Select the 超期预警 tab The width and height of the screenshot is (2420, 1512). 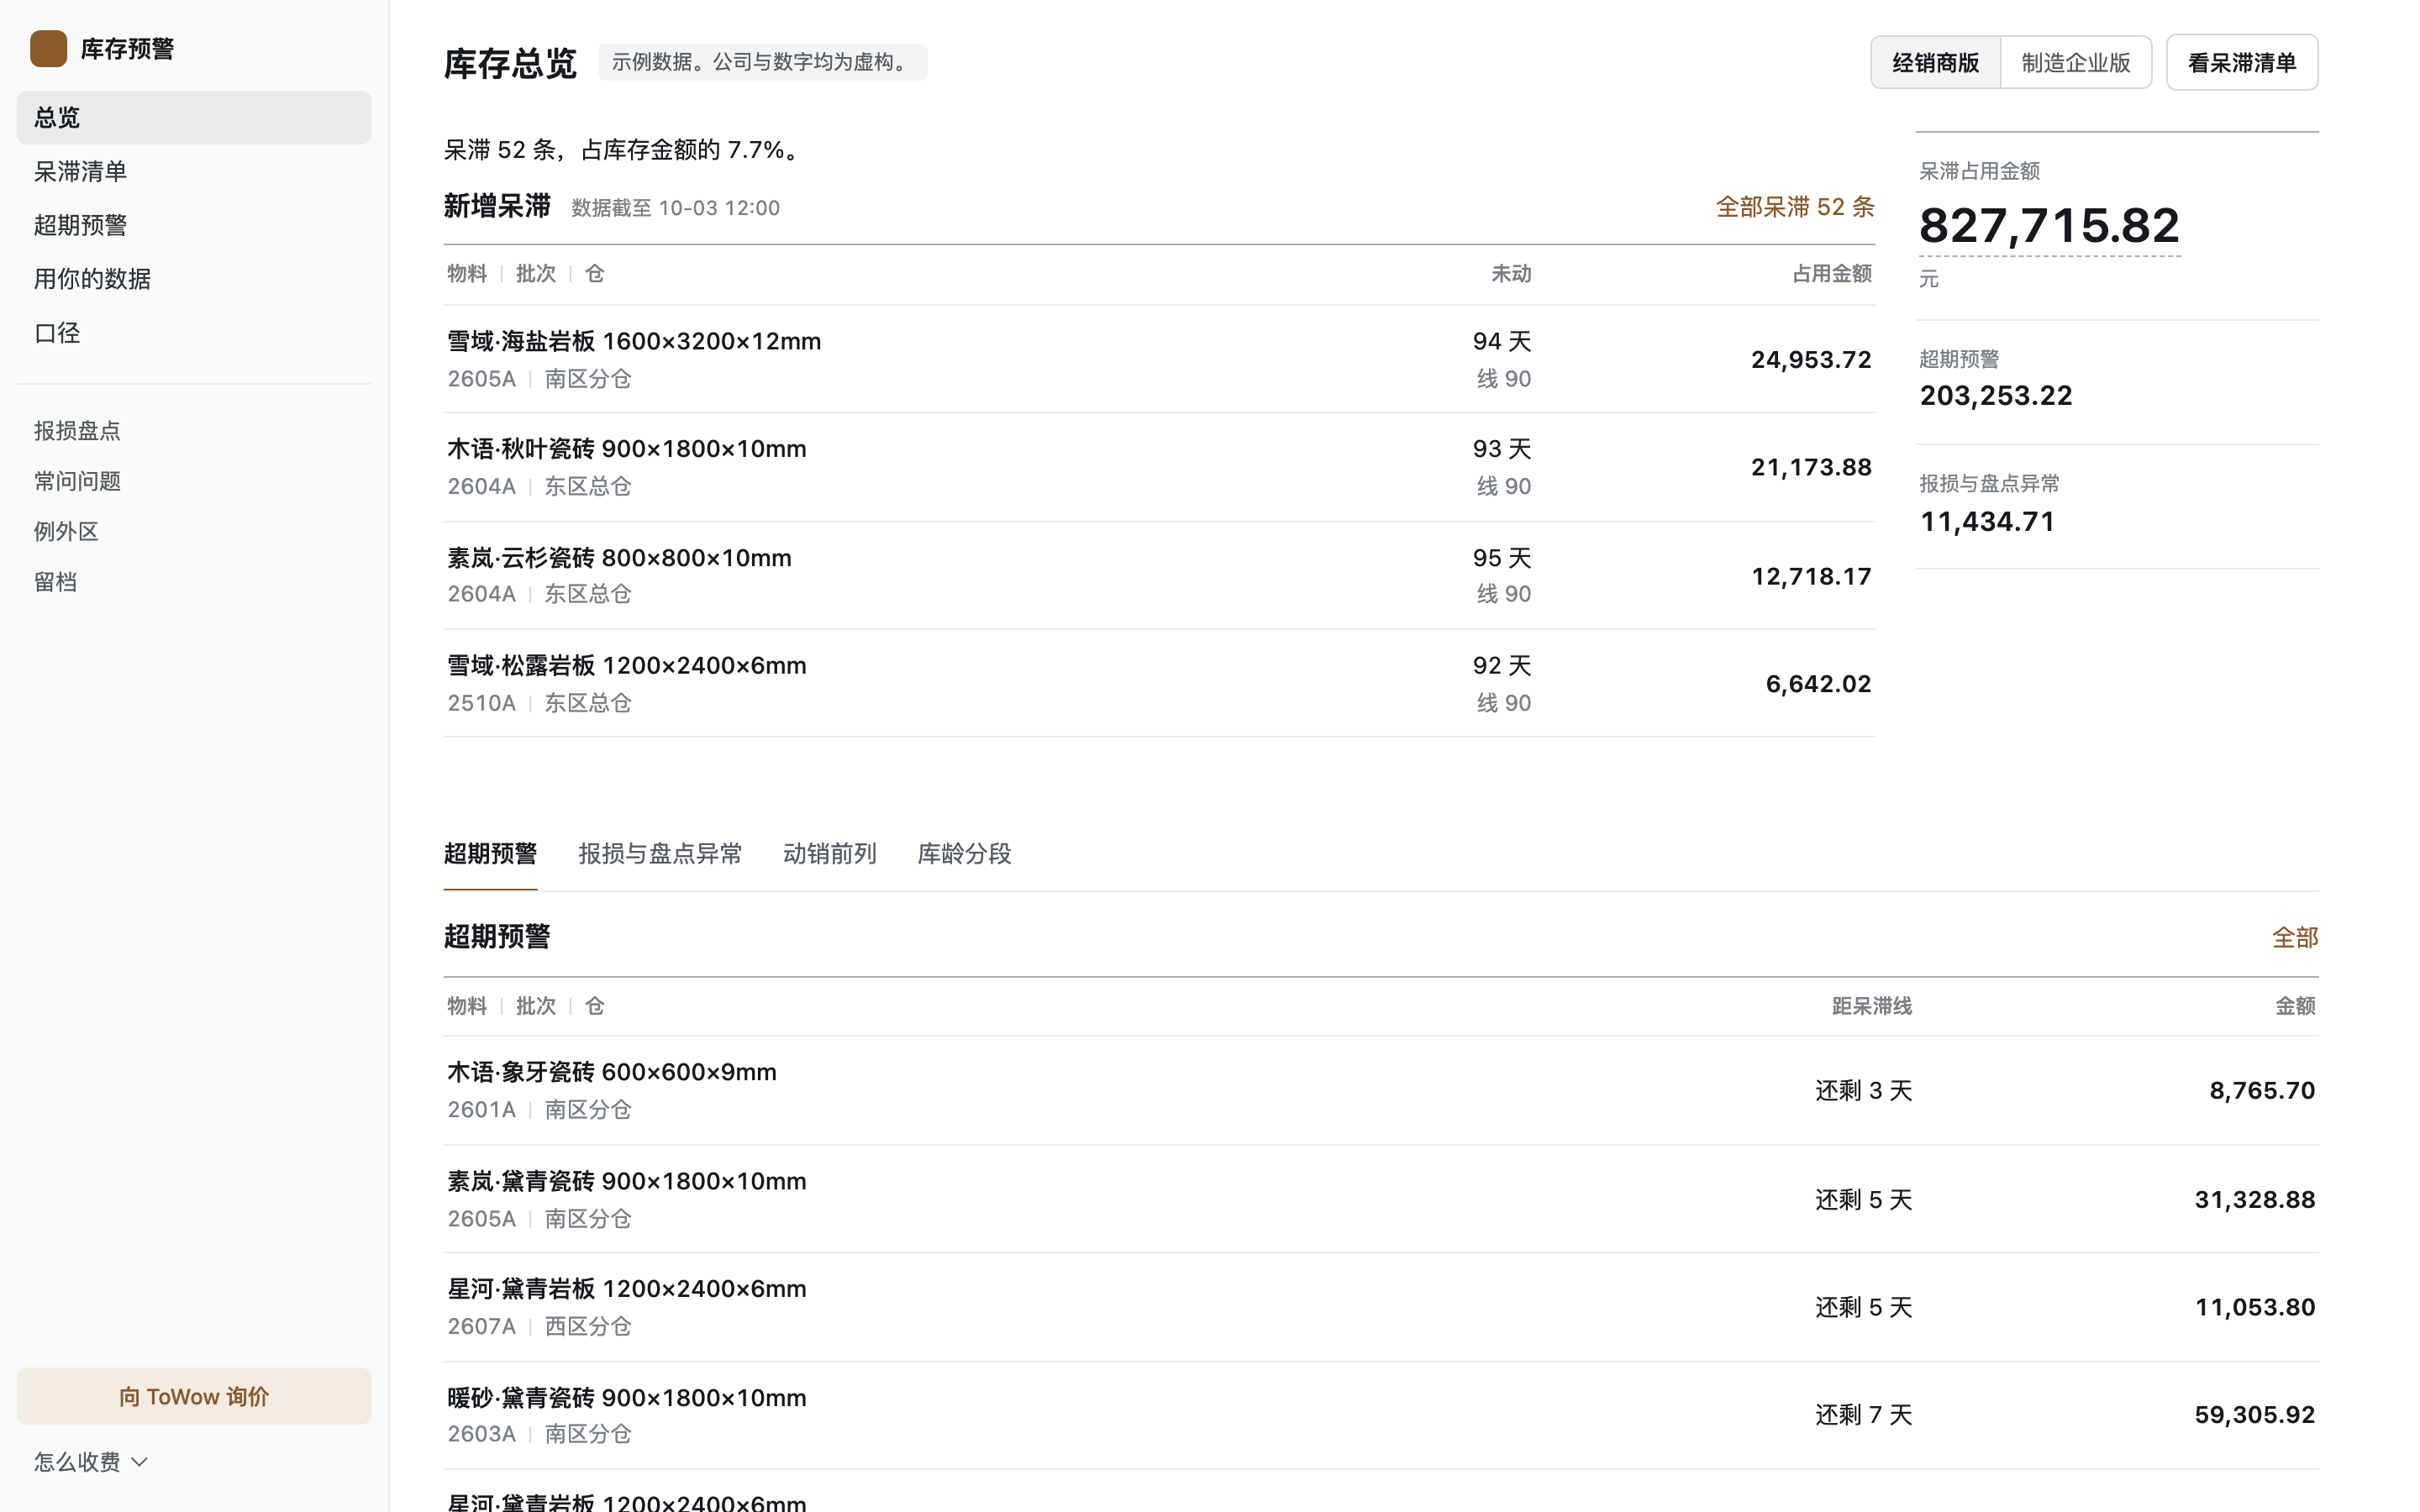(x=490, y=854)
